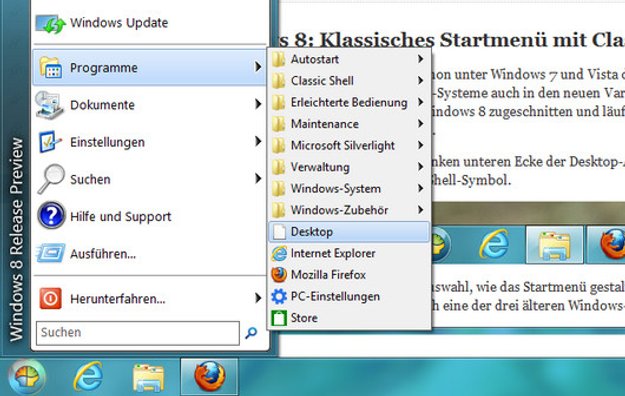Expand the Autostart folder arrow
The image size is (625, 396).
[421, 59]
